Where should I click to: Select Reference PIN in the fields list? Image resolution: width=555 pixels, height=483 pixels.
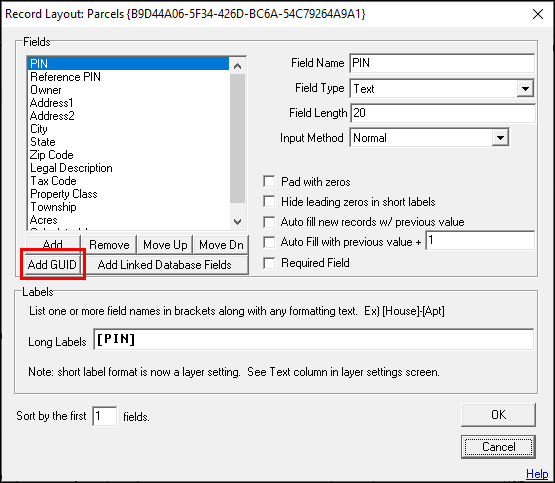pyautogui.click(x=128, y=77)
